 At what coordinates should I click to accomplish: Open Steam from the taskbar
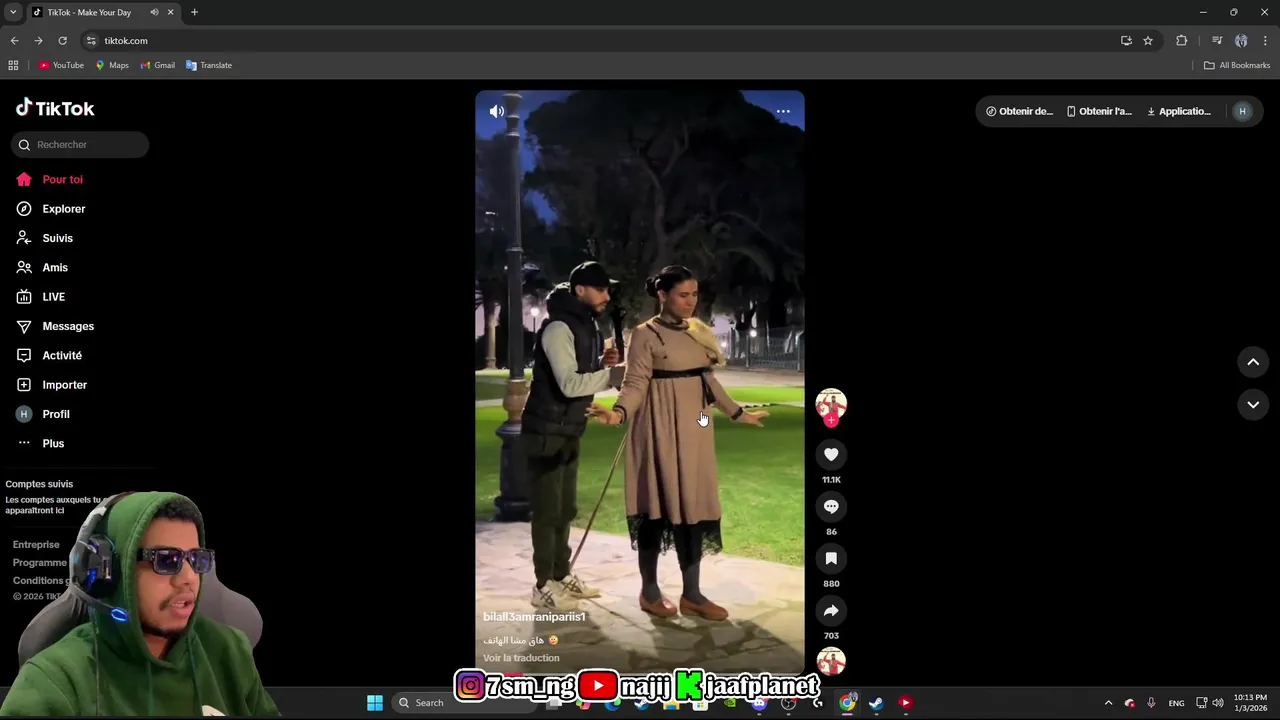click(x=876, y=702)
